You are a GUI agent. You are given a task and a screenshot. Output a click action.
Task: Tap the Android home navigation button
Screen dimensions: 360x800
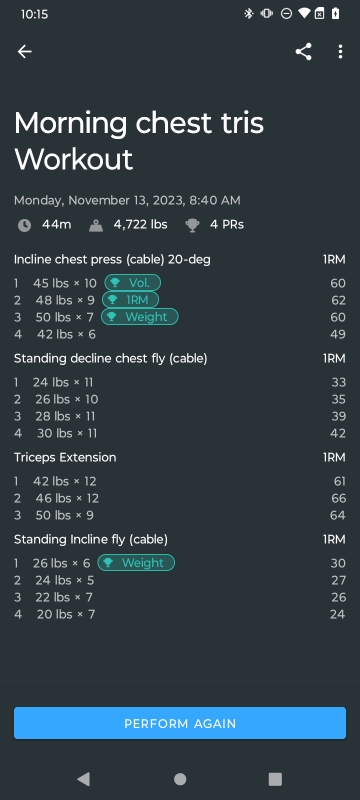click(x=180, y=779)
